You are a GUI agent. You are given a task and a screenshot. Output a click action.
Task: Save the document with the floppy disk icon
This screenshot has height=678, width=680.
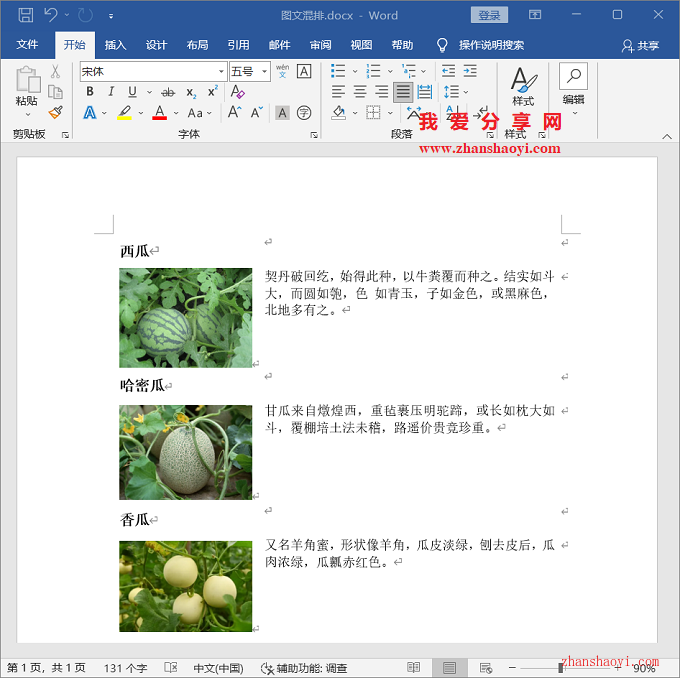tap(26, 15)
